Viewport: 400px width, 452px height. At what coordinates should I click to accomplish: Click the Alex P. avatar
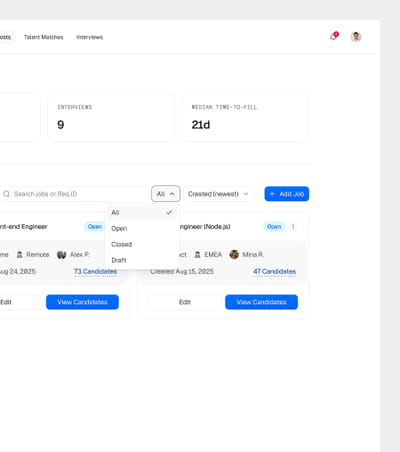tap(61, 255)
